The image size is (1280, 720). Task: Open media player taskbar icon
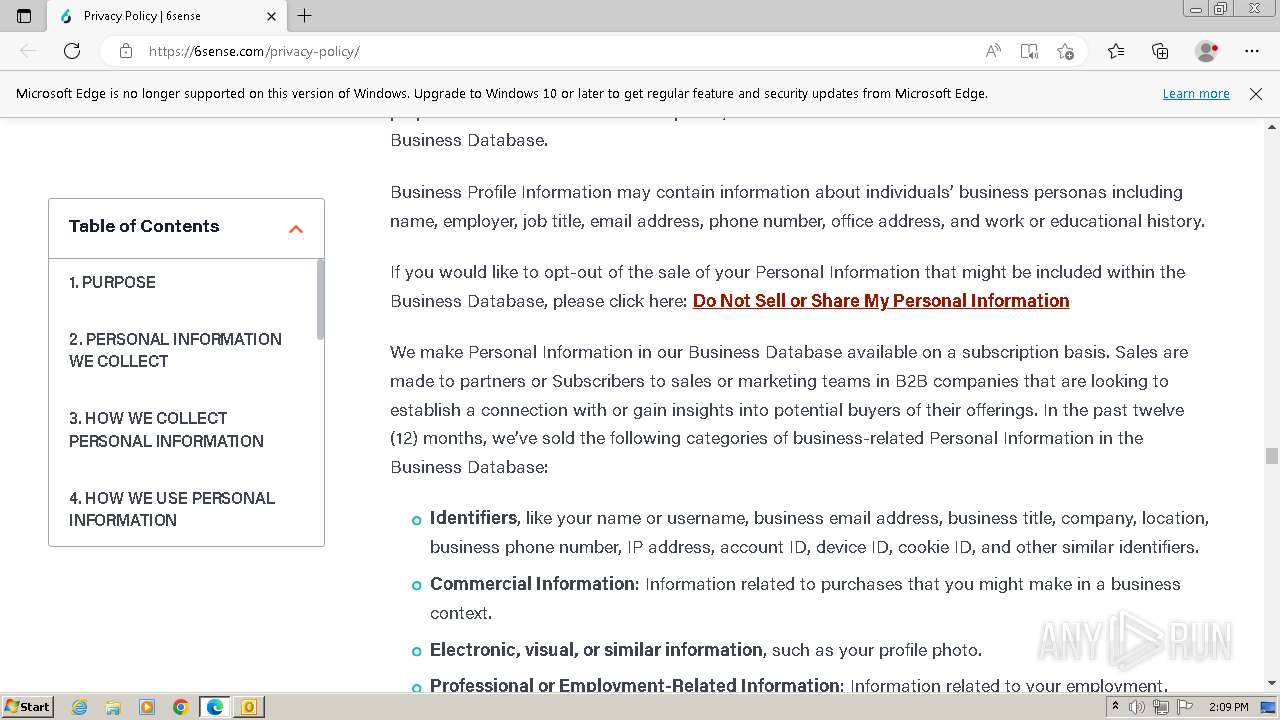tap(147, 707)
